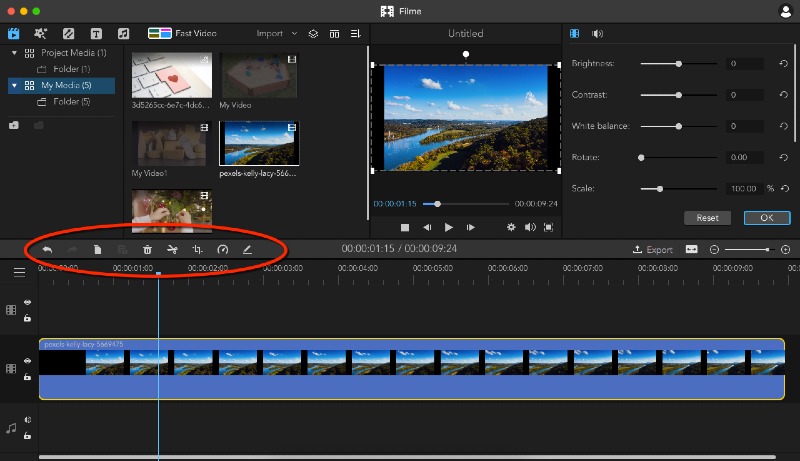Open the Speed adjustment icon

(x=222, y=249)
